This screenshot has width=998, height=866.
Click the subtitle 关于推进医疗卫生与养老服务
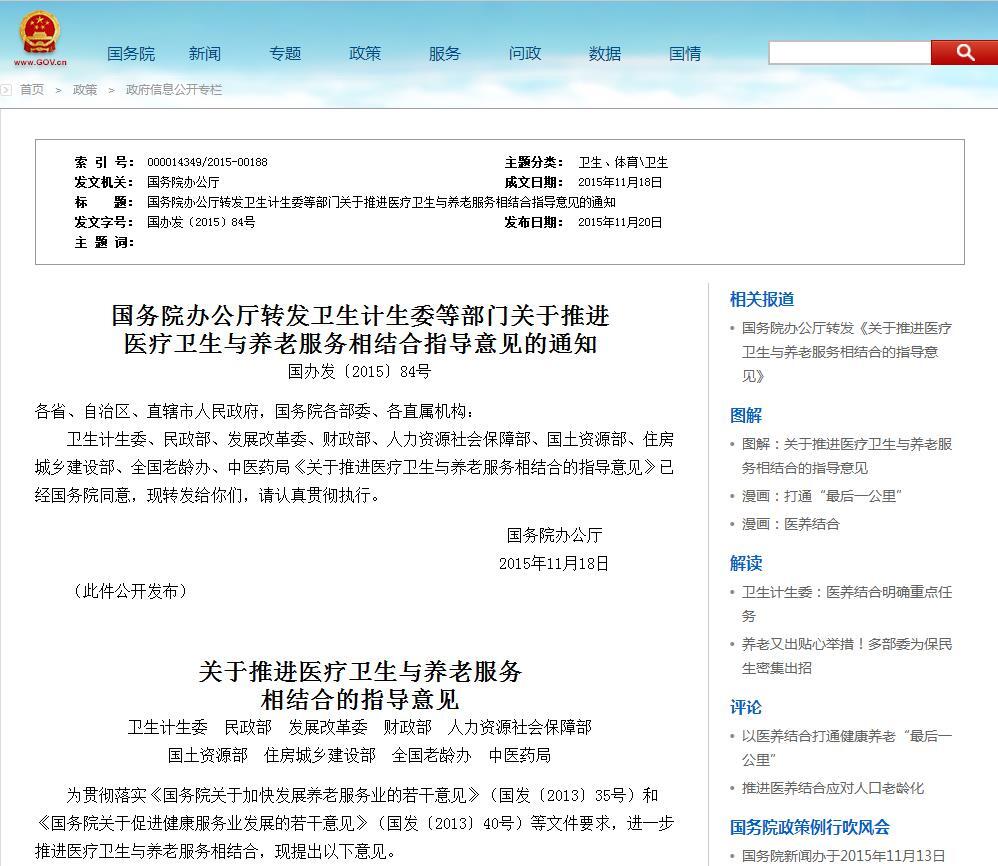(x=360, y=671)
